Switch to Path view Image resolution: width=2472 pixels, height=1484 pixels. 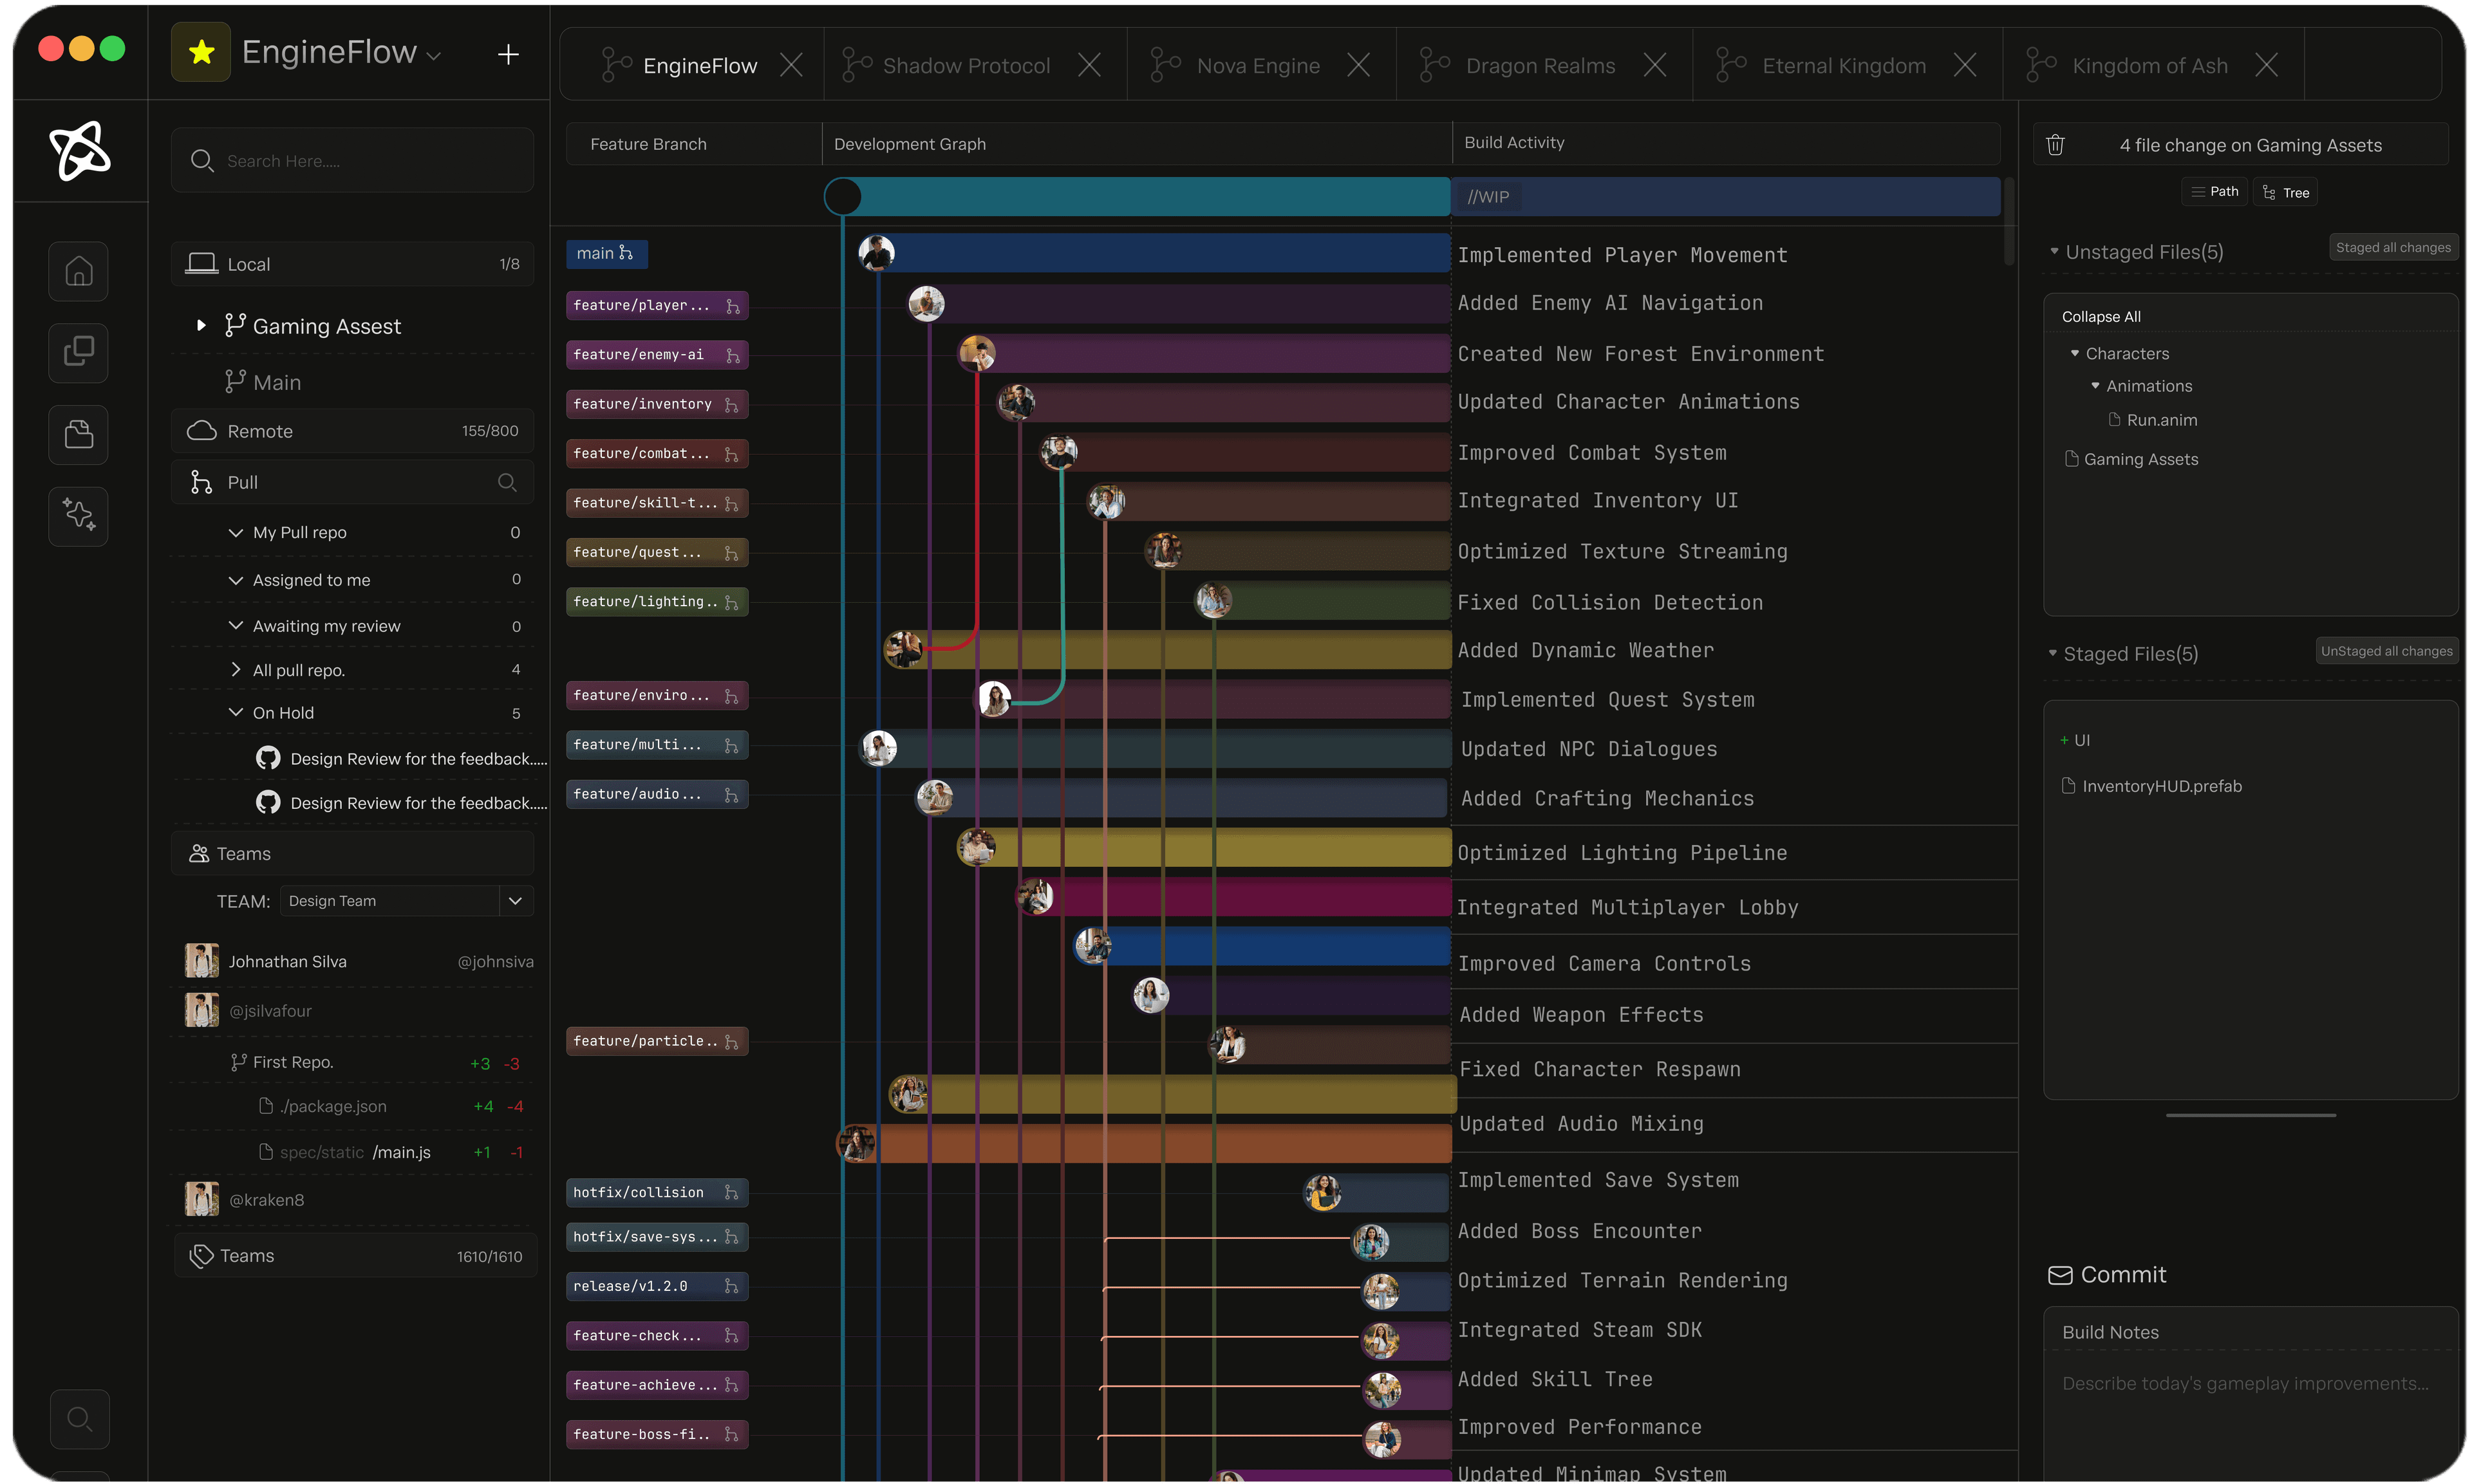coord(2214,192)
